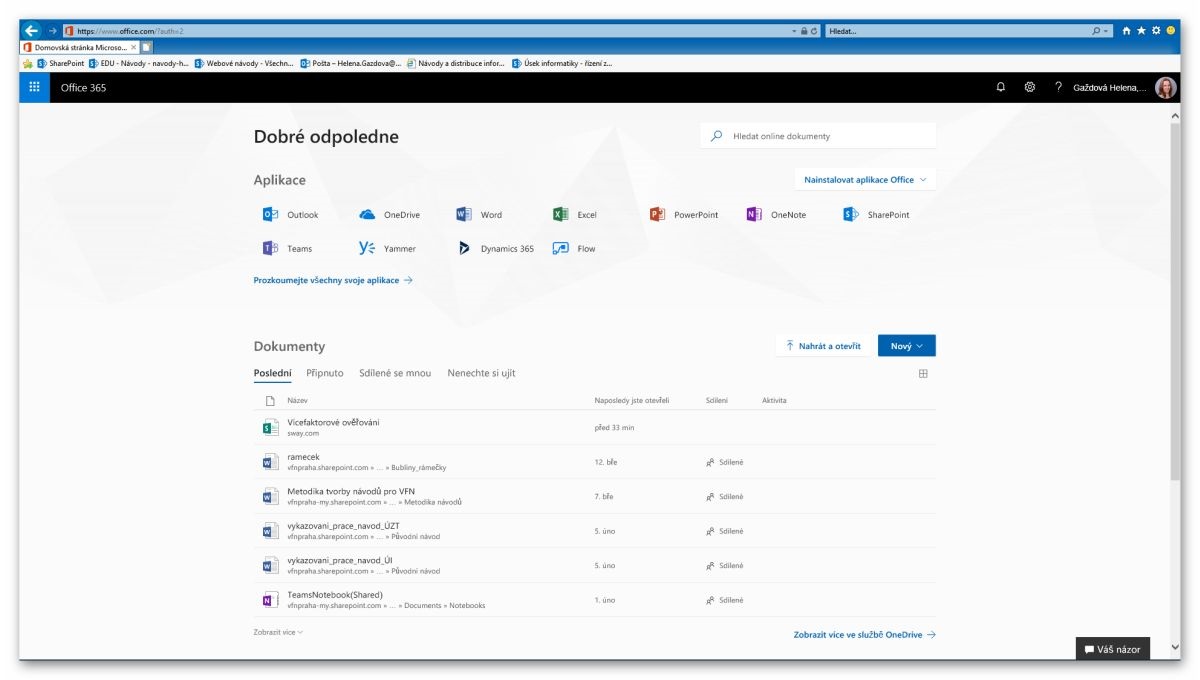Open the account profile picture menu

(1166, 88)
